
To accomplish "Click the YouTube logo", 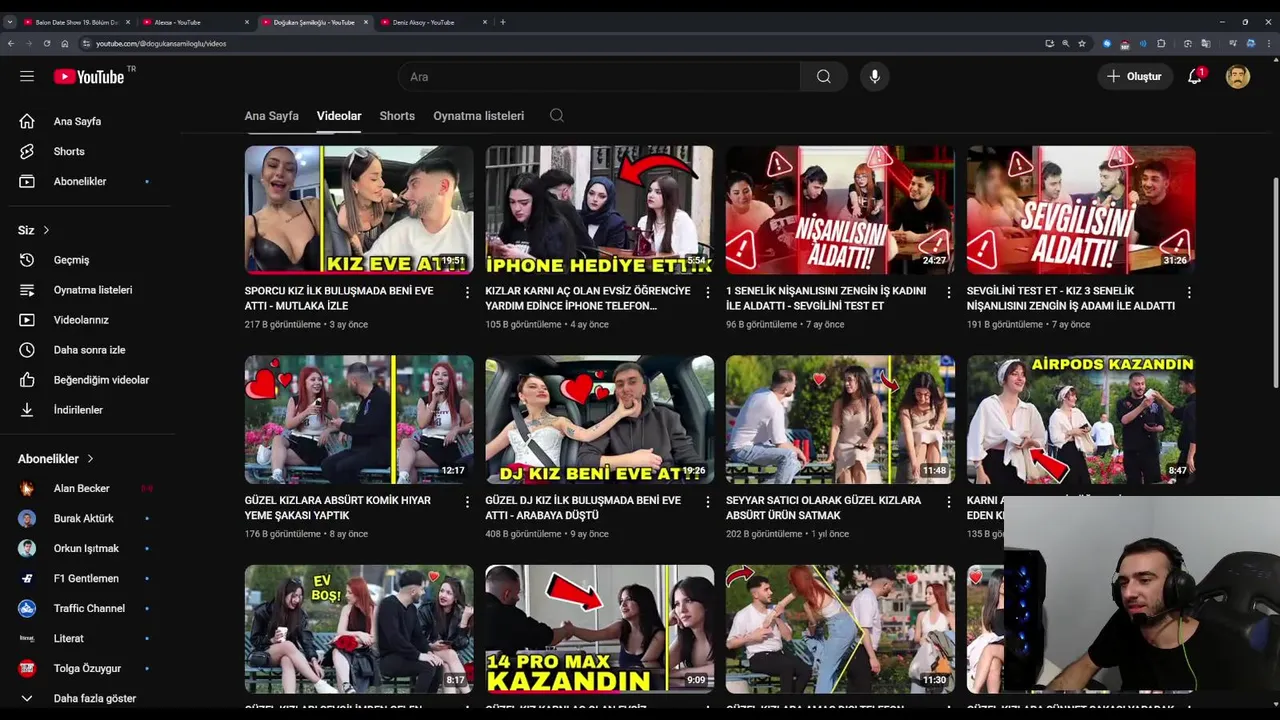I will (89, 77).
